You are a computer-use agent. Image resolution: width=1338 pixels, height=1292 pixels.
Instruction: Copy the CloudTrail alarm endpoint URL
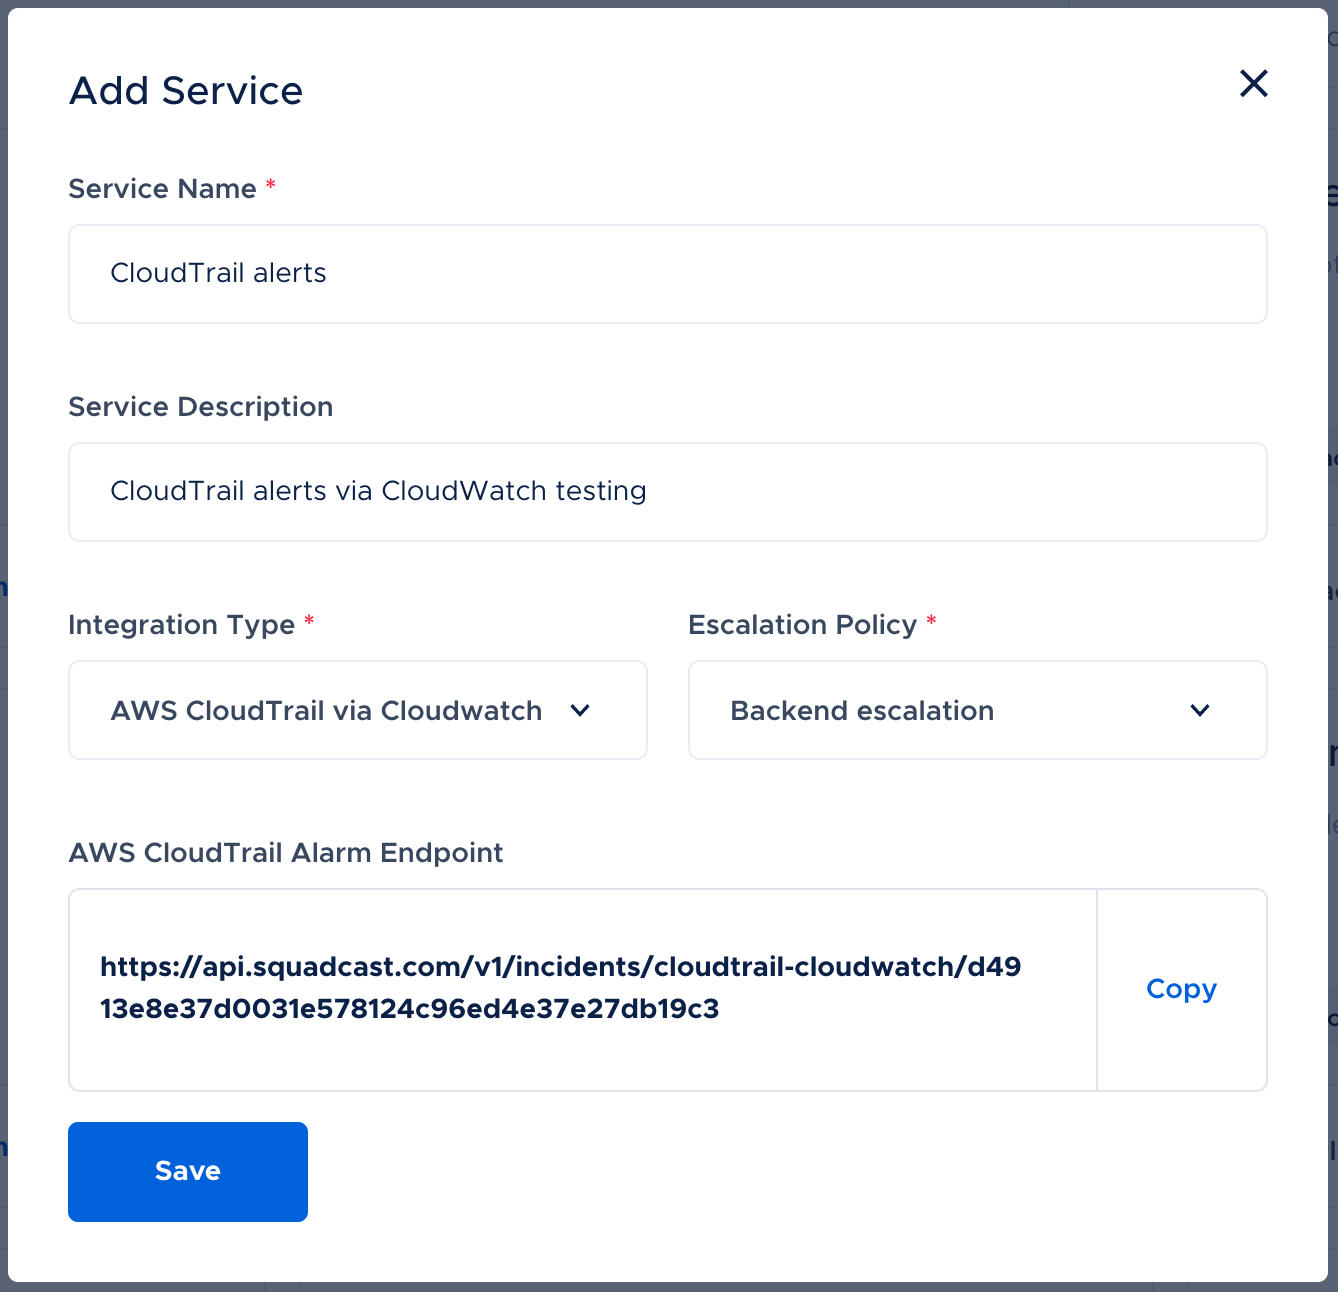click(1182, 989)
